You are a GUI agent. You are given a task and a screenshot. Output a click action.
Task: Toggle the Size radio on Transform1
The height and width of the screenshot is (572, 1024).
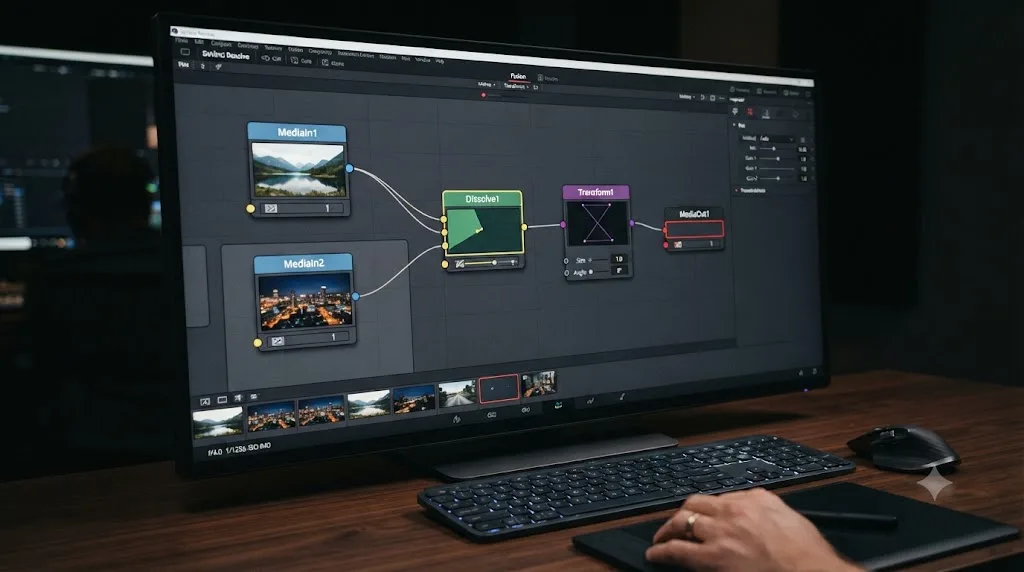pyautogui.click(x=566, y=261)
